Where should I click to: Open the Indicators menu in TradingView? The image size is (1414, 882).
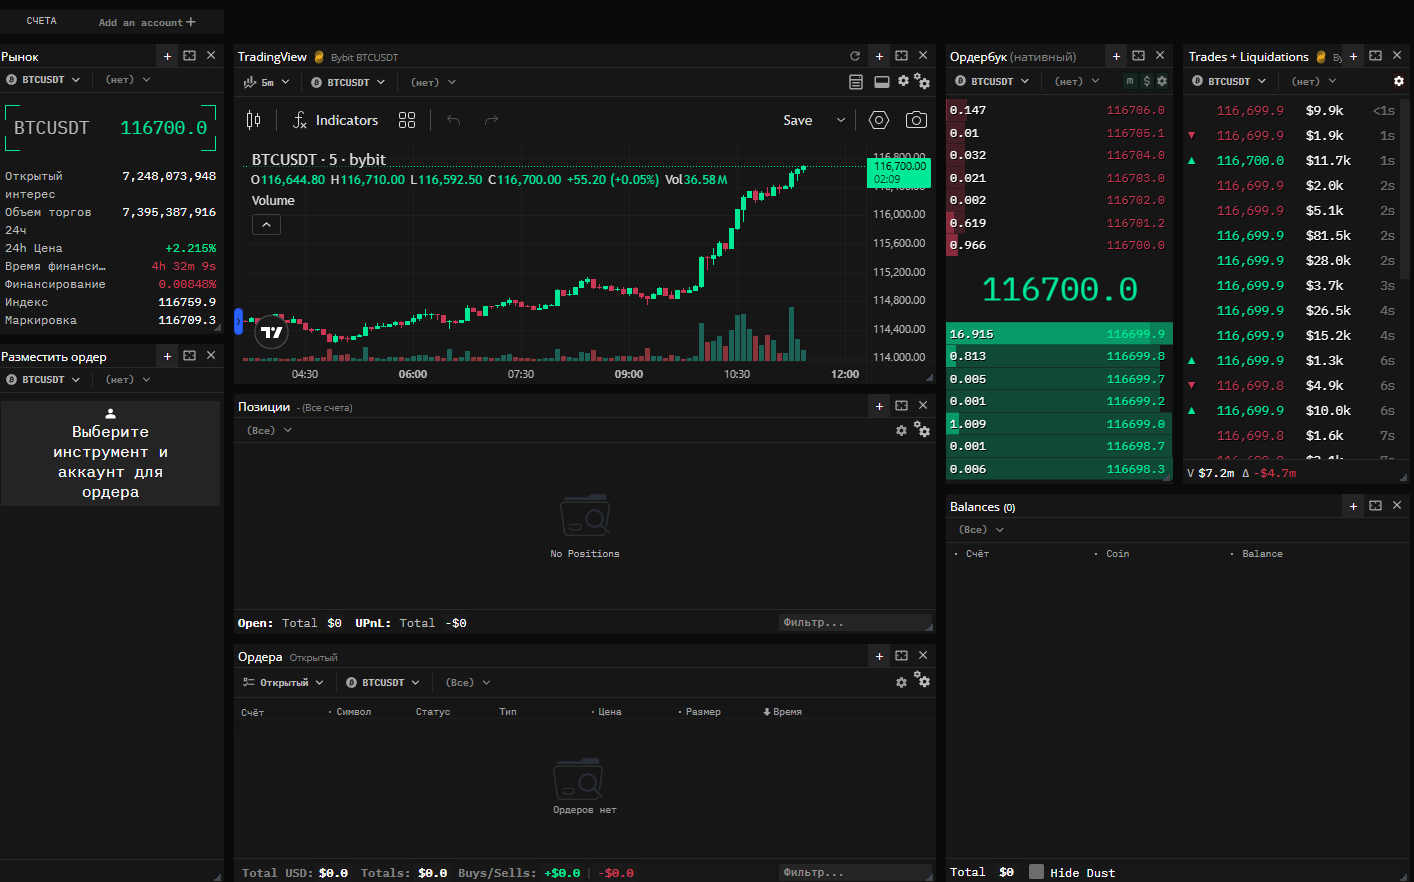pos(335,120)
